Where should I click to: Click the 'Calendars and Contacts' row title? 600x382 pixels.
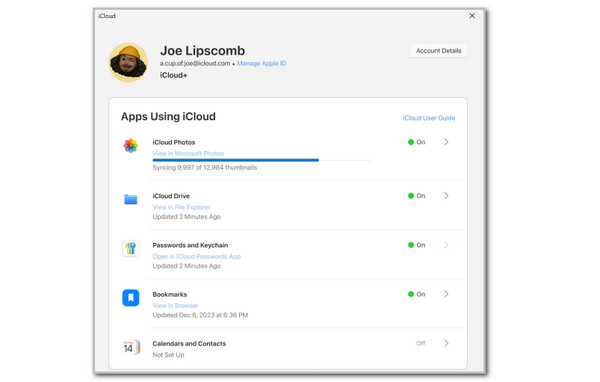click(x=189, y=344)
